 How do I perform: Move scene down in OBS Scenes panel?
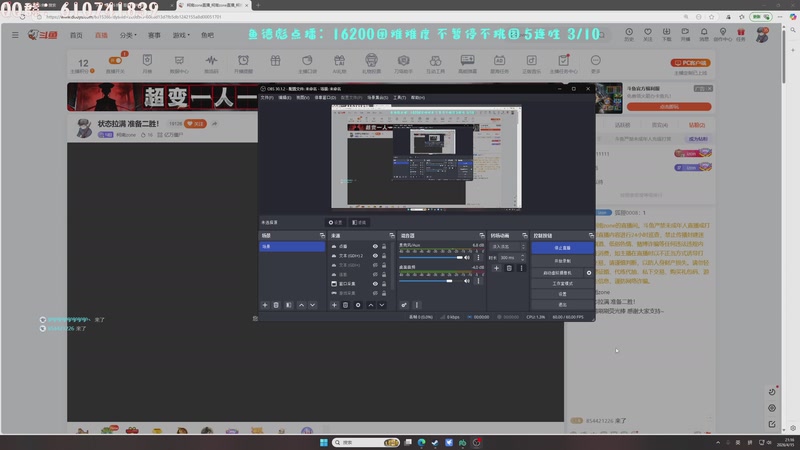pyautogui.click(x=313, y=305)
